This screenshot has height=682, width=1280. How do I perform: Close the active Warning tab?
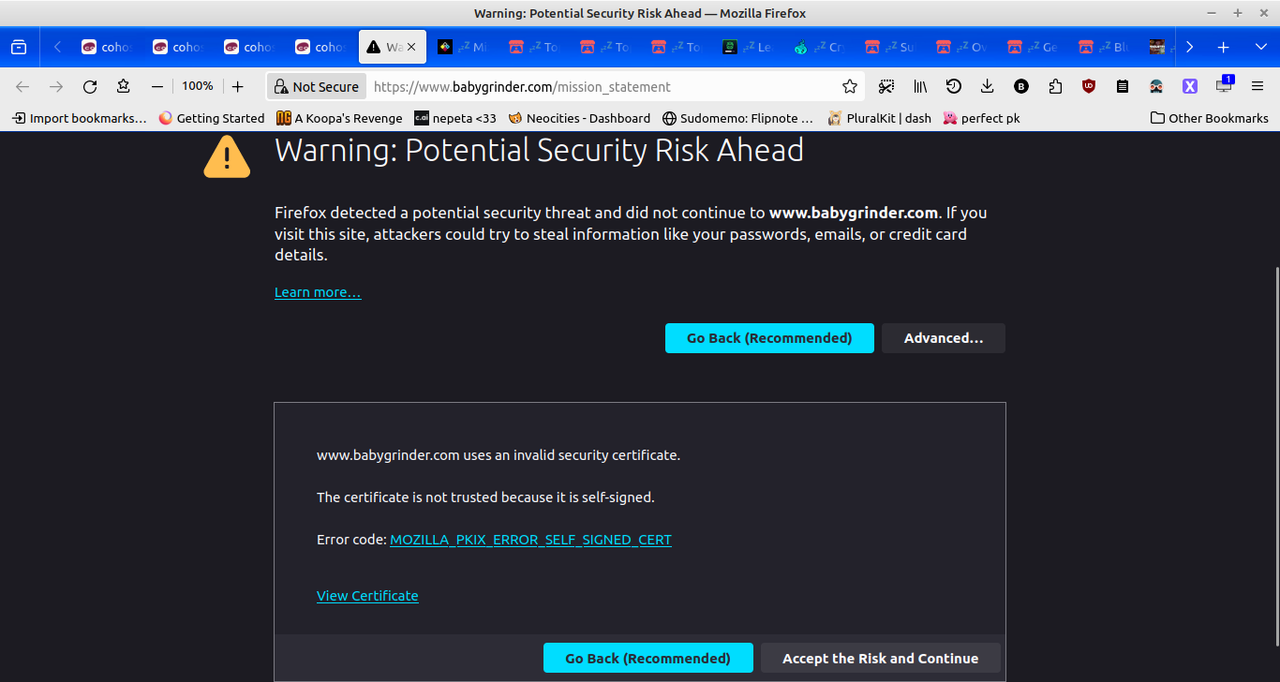(x=411, y=47)
